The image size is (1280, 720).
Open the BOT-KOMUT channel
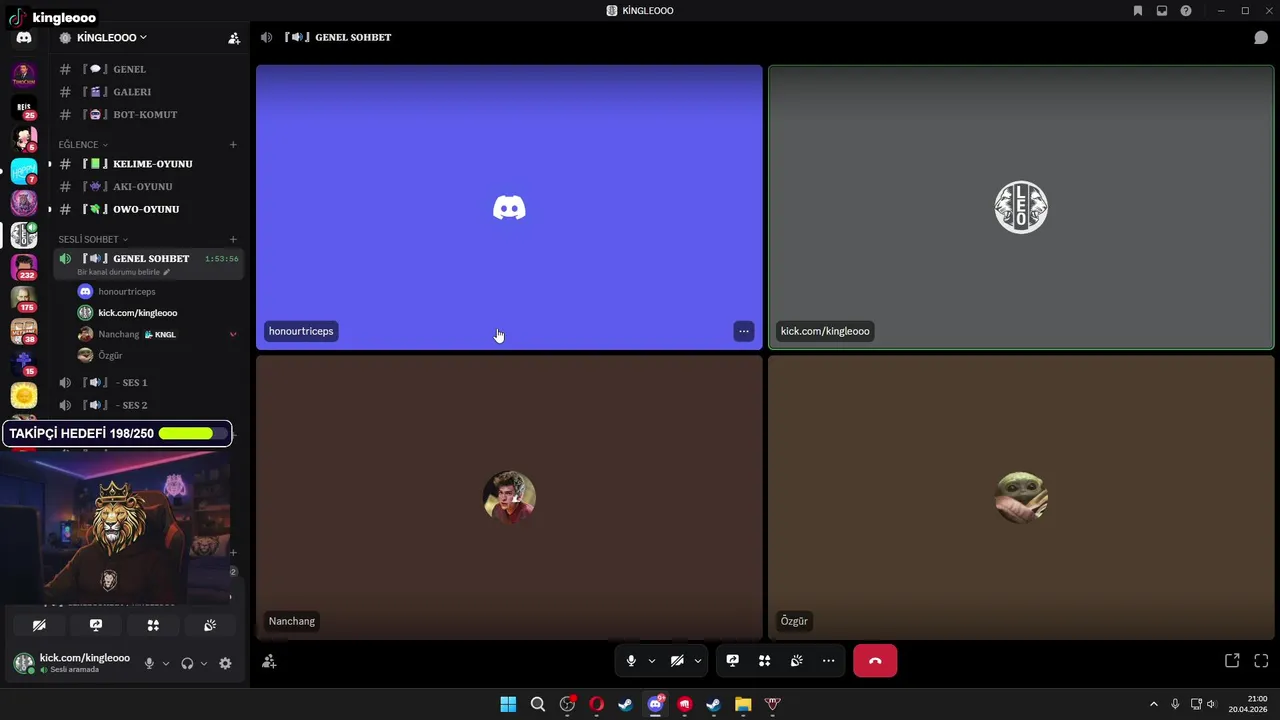pyautogui.click(x=148, y=115)
